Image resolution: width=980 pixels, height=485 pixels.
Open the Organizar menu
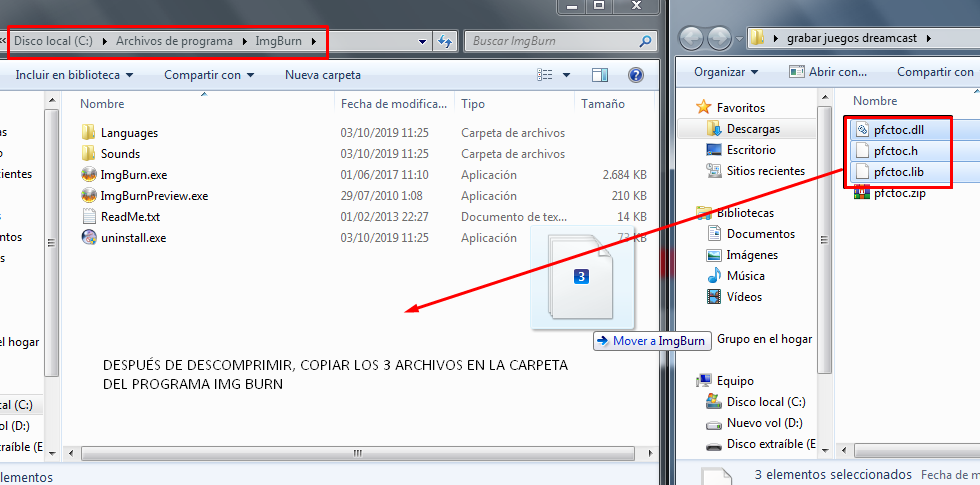pos(726,72)
